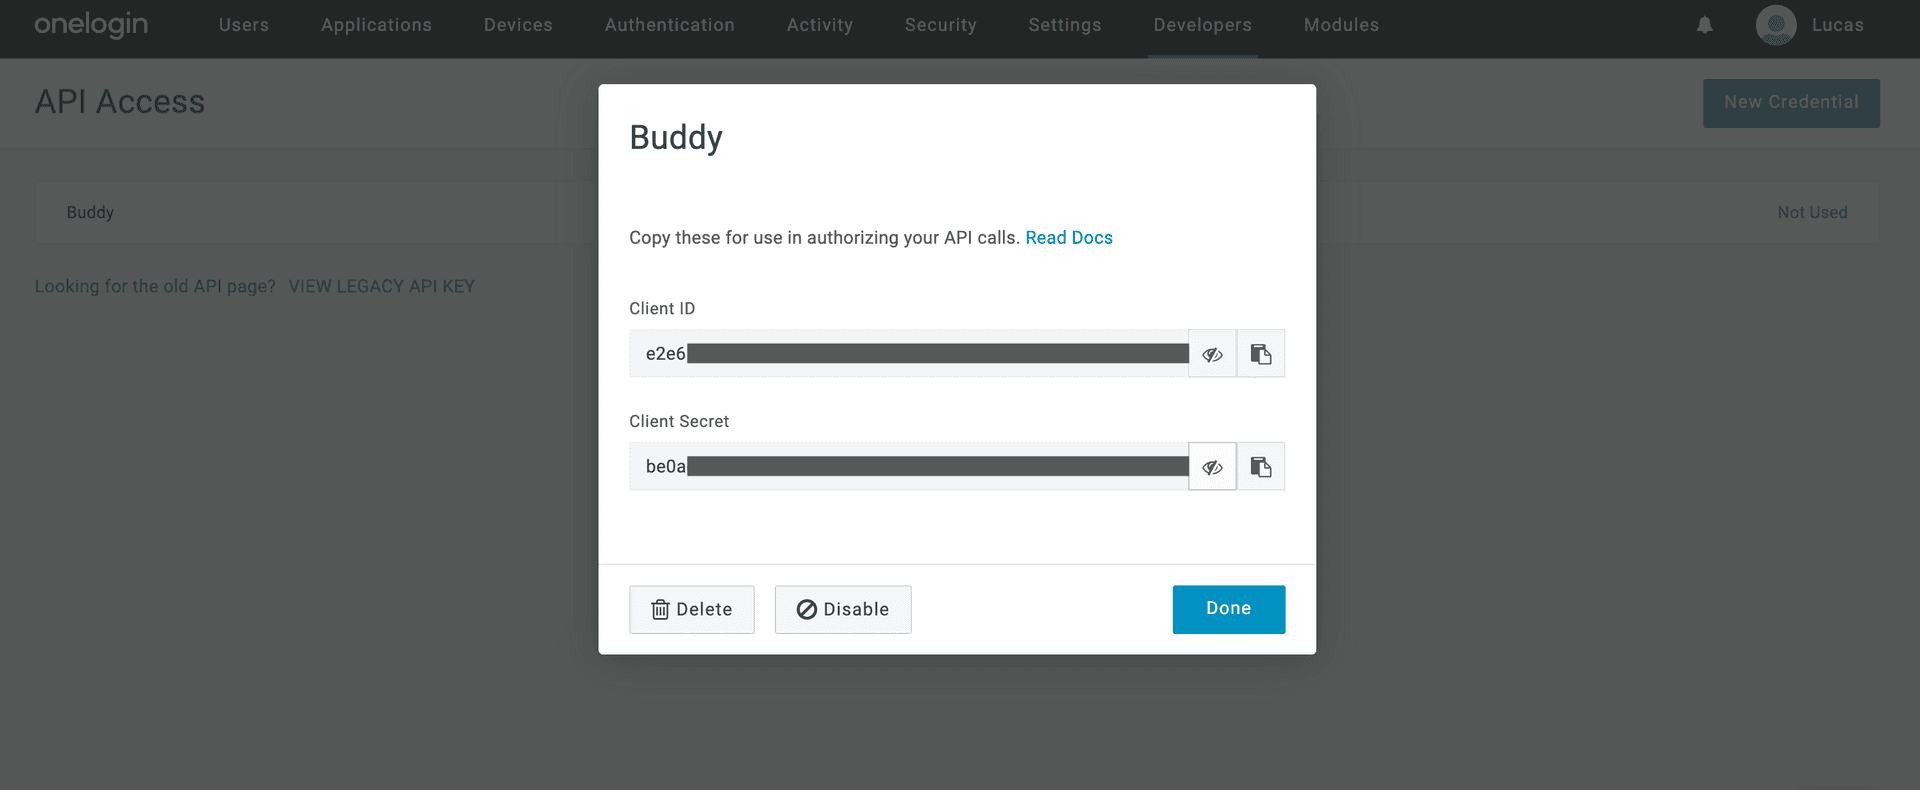Screen dimensions: 1920x790
Task: Click inside the Client Secret field
Action: point(908,467)
